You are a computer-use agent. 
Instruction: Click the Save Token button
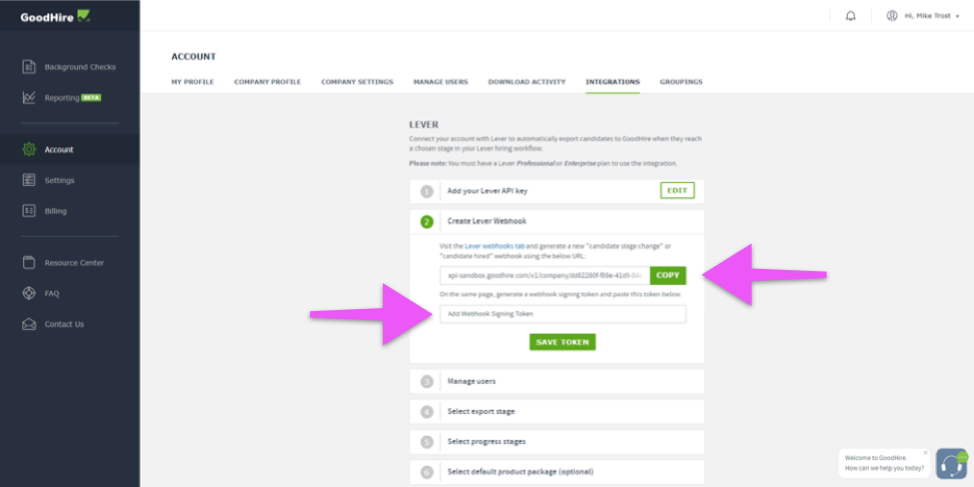click(562, 342)
